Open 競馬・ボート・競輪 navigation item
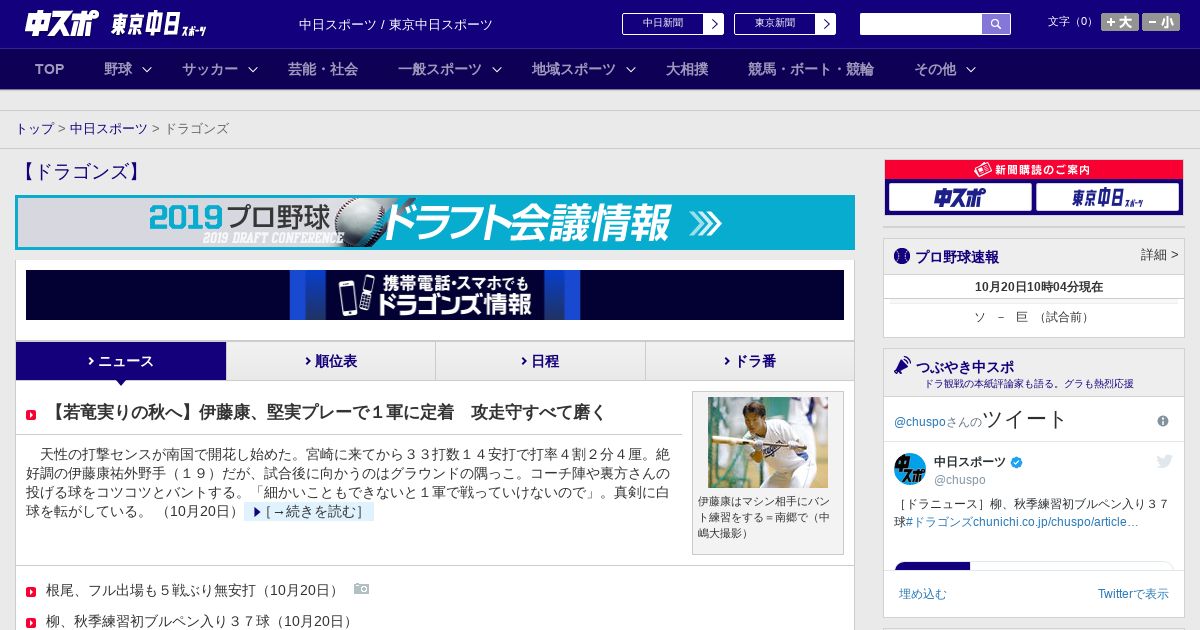Screen dimensions: 1200x630 click(811, 69)
